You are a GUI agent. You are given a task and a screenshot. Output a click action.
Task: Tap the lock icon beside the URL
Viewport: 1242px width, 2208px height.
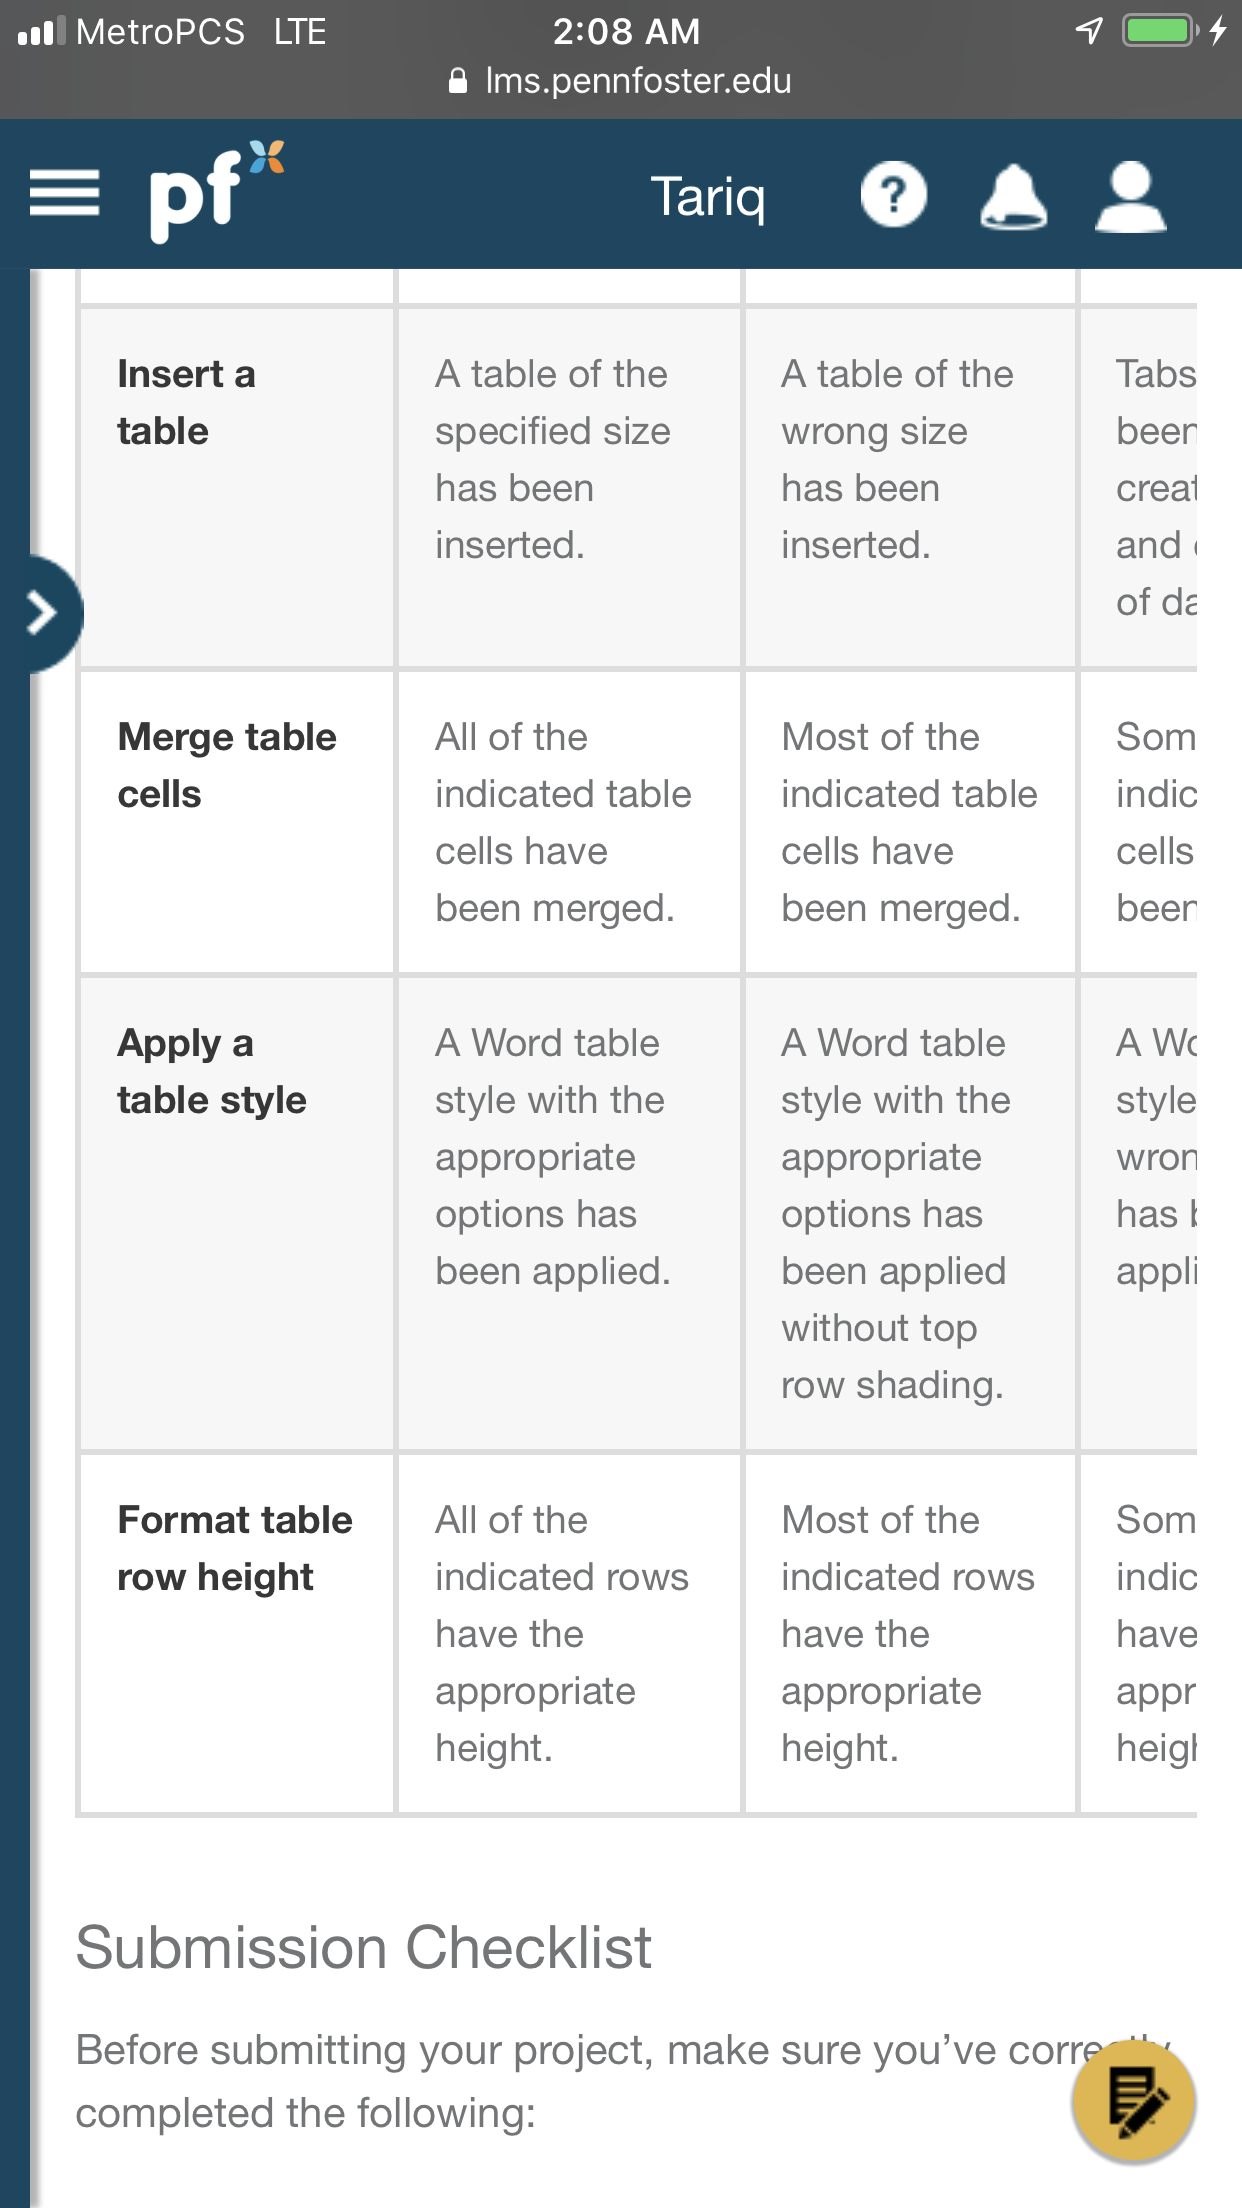(x=458, y=81)
